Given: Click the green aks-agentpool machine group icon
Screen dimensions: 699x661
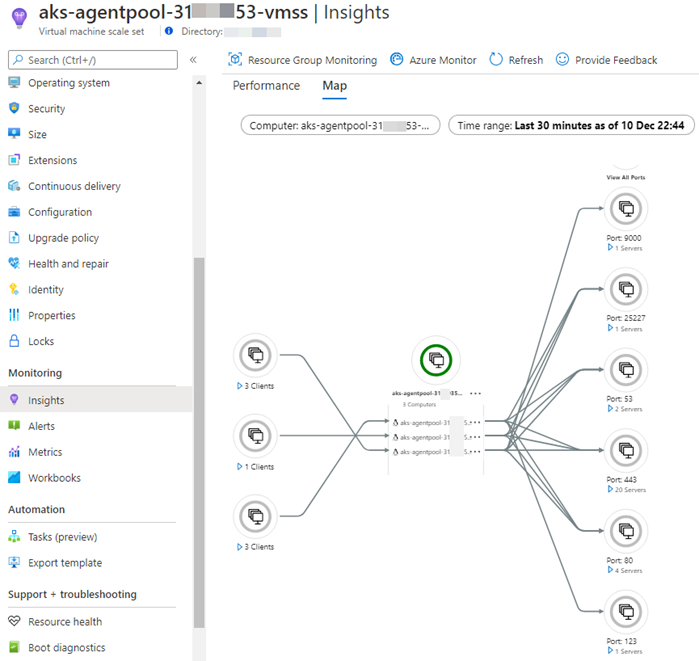Looking at the screenshot, I should [436, 359].
